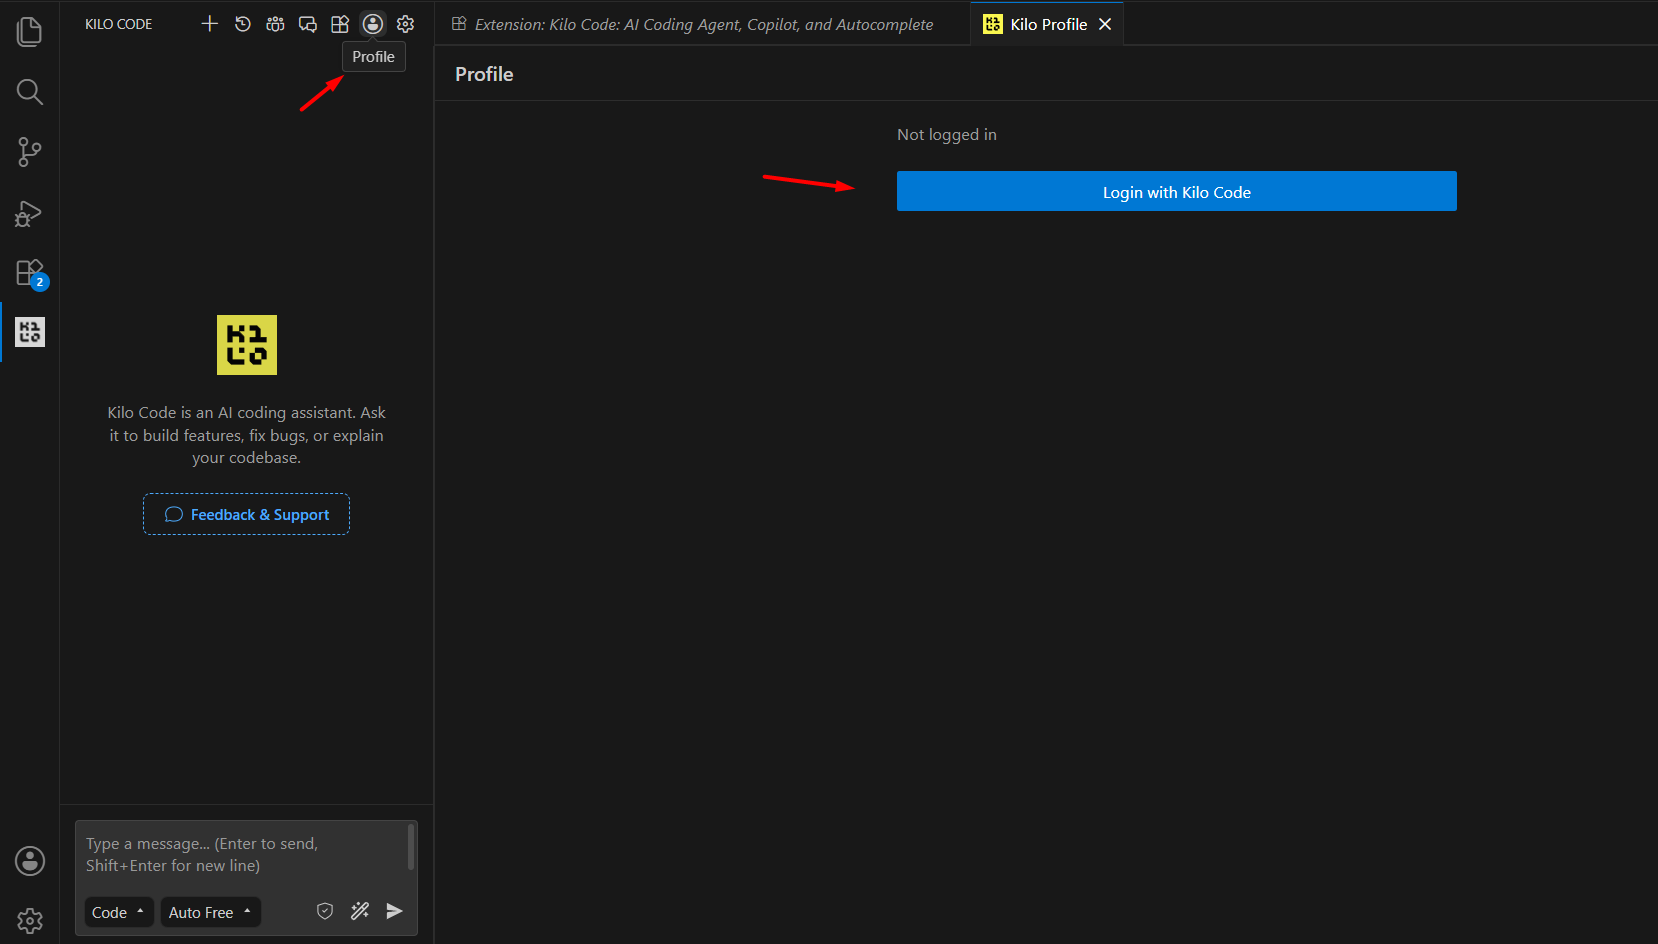Open the Extensions view with the 2 badge
This screenshot has height=944, width=1658.
30,273
